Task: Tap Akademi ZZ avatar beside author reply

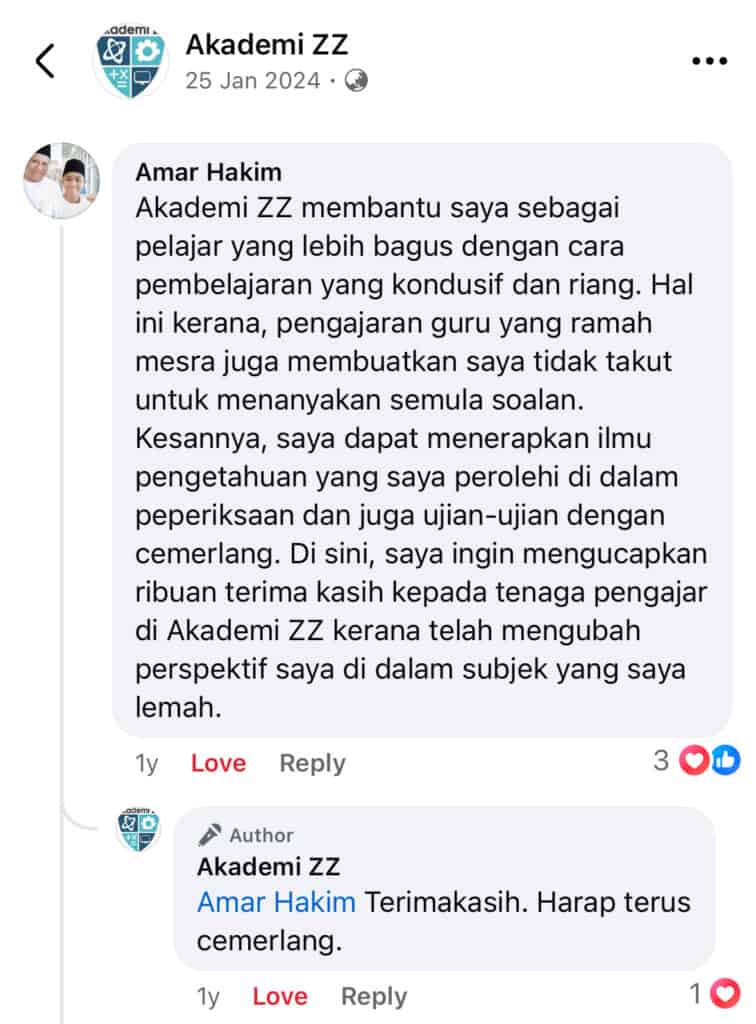Action: coord(138,829)
